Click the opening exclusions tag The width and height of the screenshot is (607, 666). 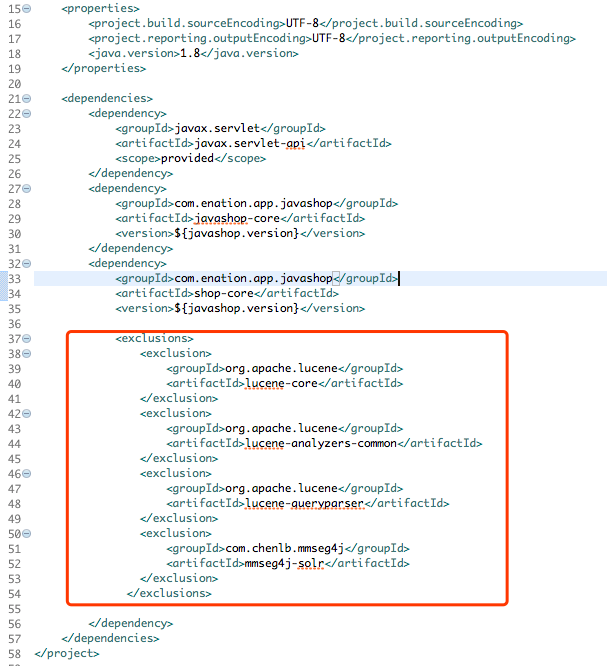tap(155, 339)
